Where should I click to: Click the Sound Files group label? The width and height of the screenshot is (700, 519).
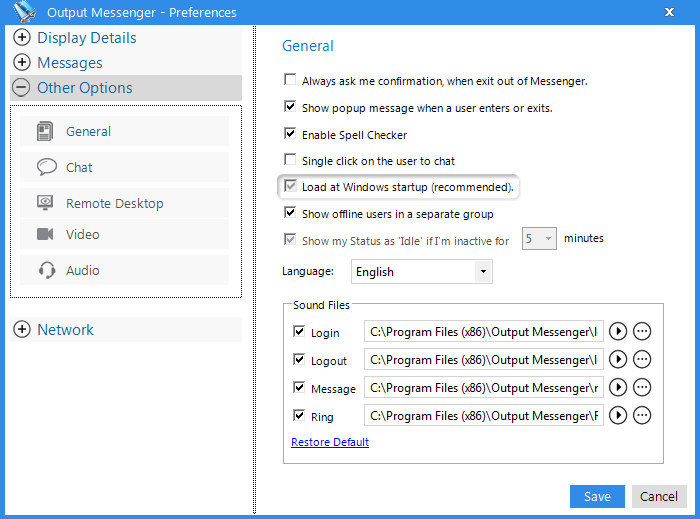tap(321, 305)
